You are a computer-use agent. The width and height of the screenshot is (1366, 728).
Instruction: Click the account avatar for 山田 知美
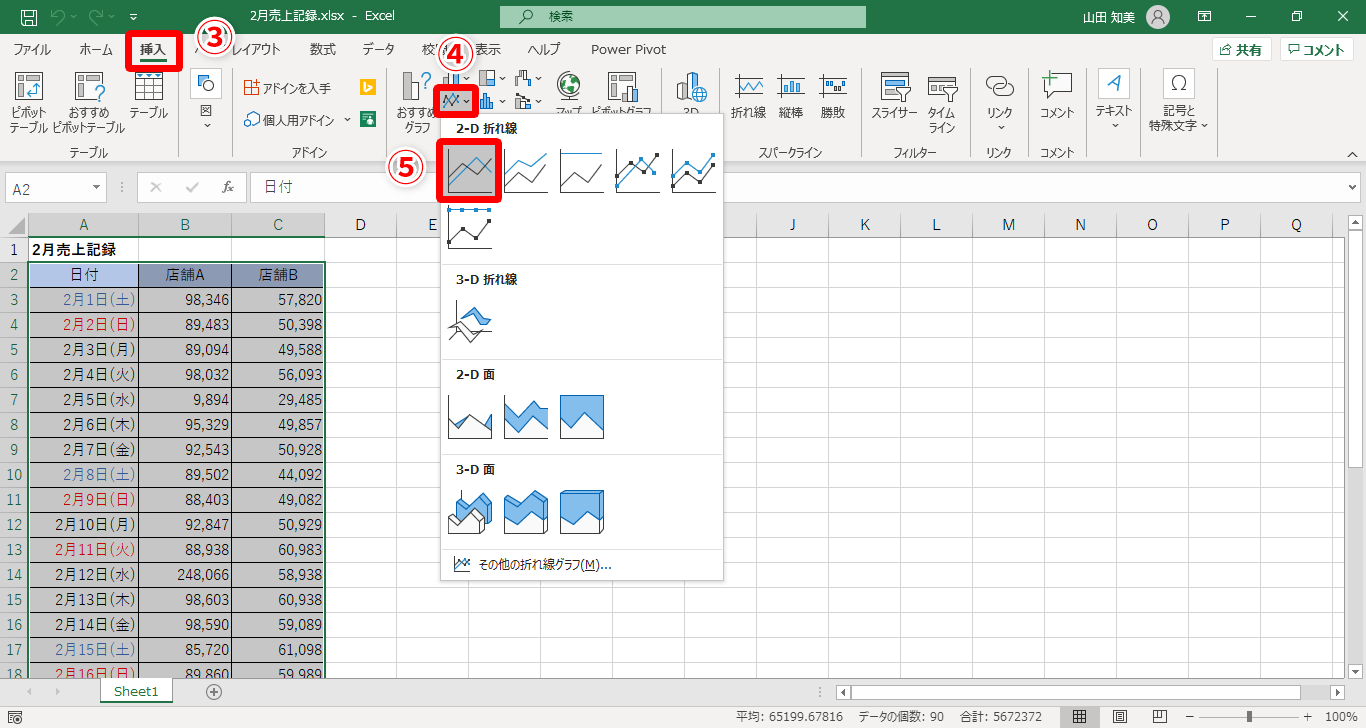1157,17
